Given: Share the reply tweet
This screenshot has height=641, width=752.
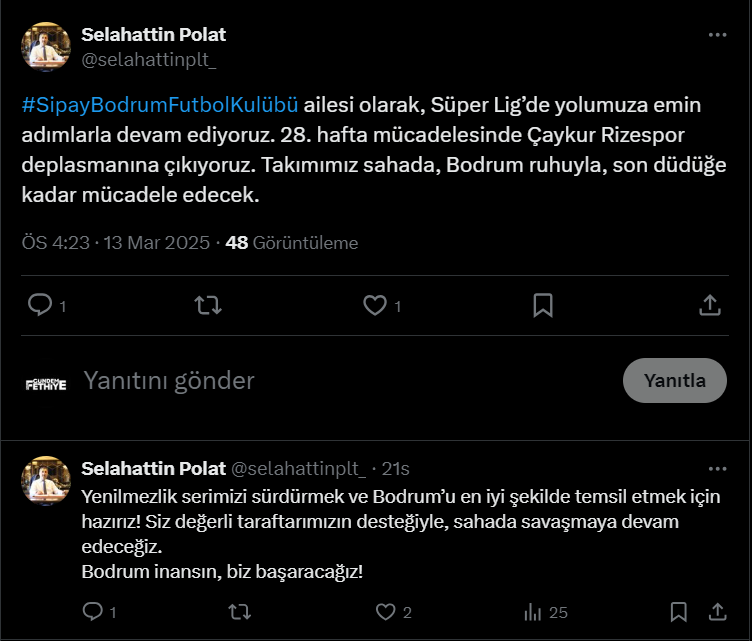Looking at the screenshot, I should [717, 611].
